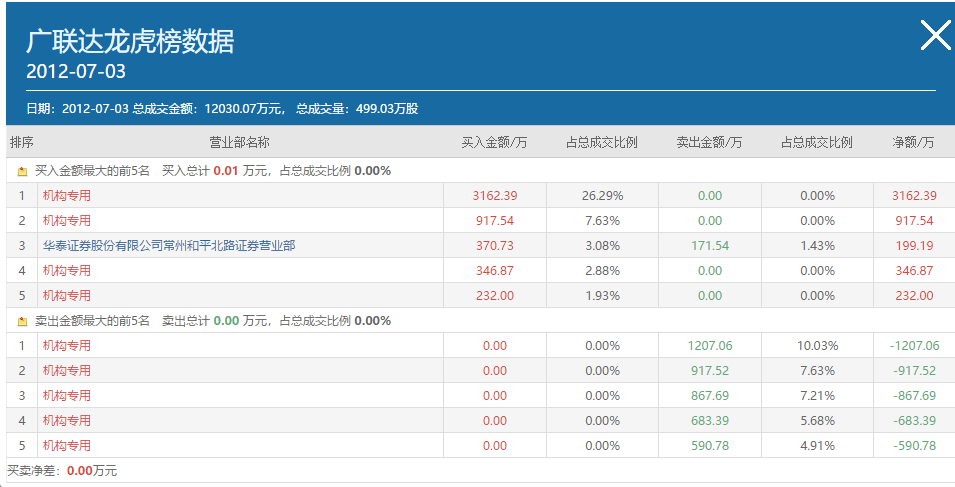Open 机构专用 link in sell rank 5 row
The width and height of the screenshot is (955, 487).
pyautogui.click(x=66, y=445)
